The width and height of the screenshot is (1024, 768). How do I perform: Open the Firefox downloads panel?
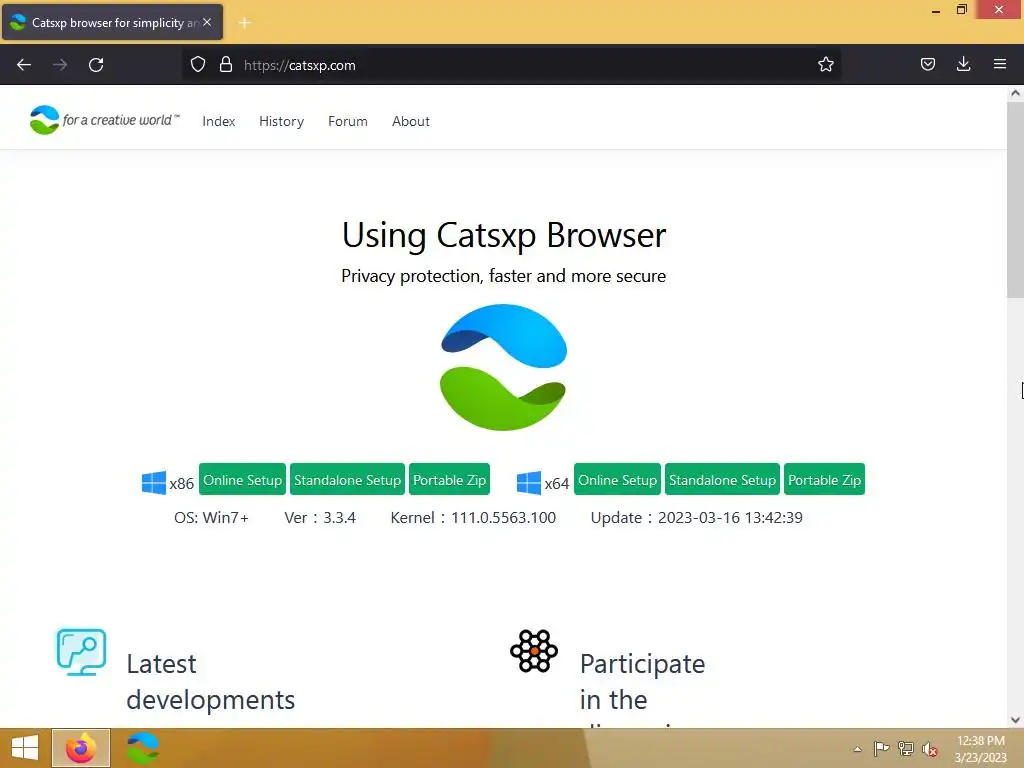click(963, 65)
